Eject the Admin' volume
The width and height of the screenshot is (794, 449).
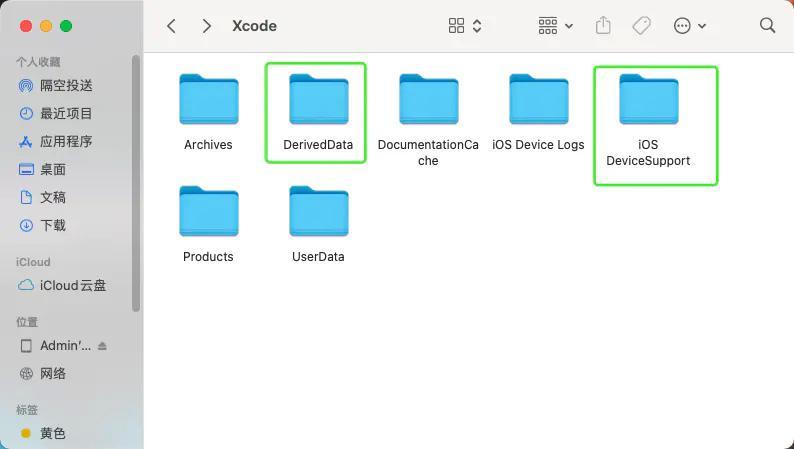tap(102, 346)
